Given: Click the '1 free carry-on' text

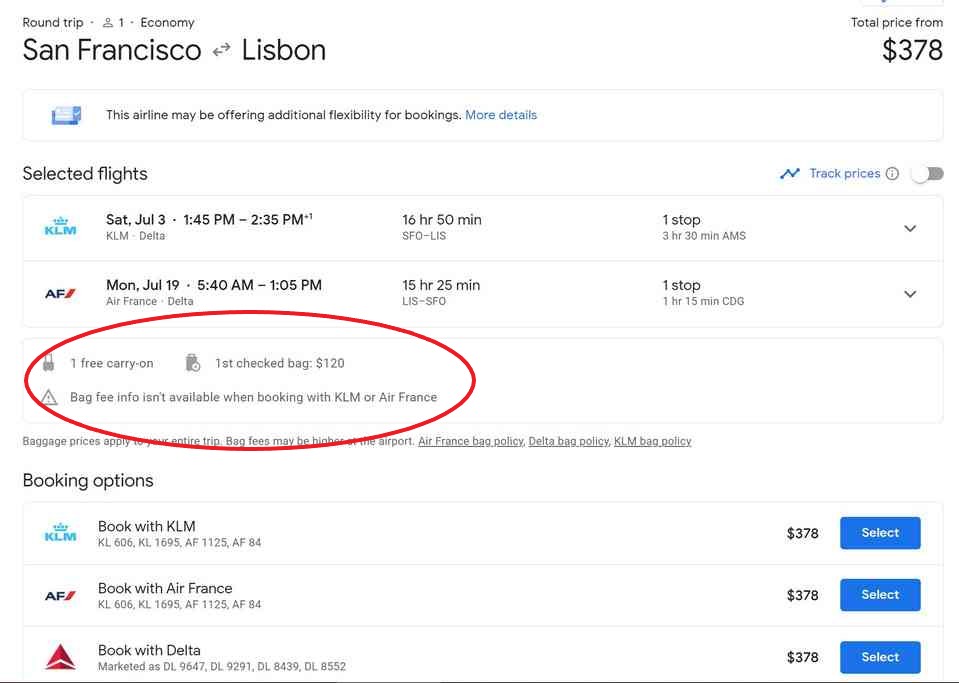Looking at the screenshot, I should 112,363.
